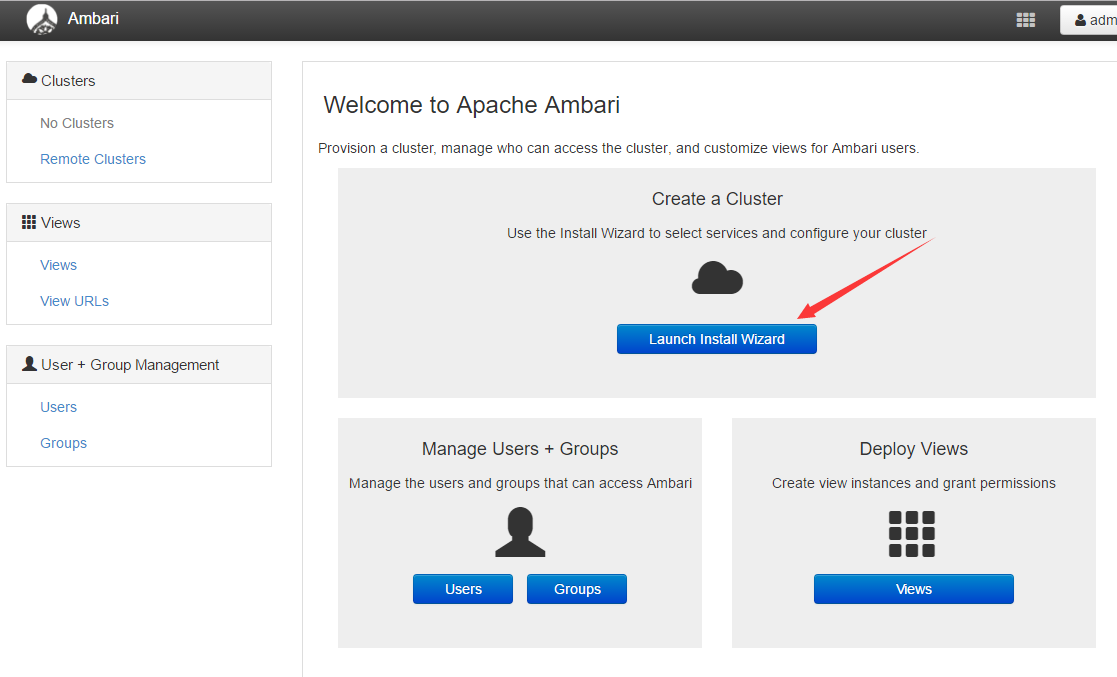Select Users in the sidebar
Viewport: 1117px width, 677px height.
58,407
